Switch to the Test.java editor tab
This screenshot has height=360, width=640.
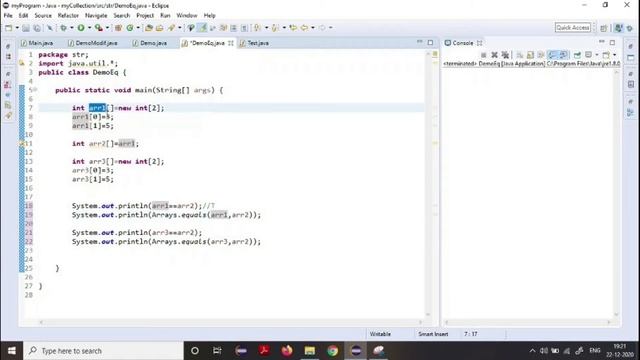coord(254,43)
